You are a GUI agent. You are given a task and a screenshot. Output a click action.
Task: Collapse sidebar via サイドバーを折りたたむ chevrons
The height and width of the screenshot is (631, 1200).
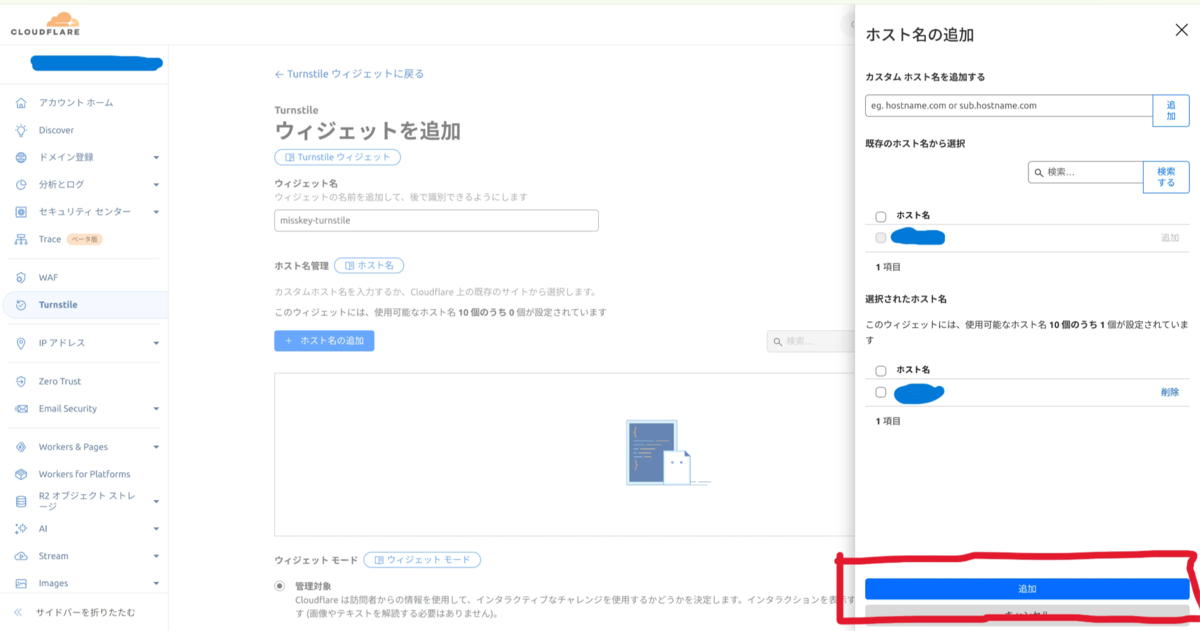(x=18, y=612)
